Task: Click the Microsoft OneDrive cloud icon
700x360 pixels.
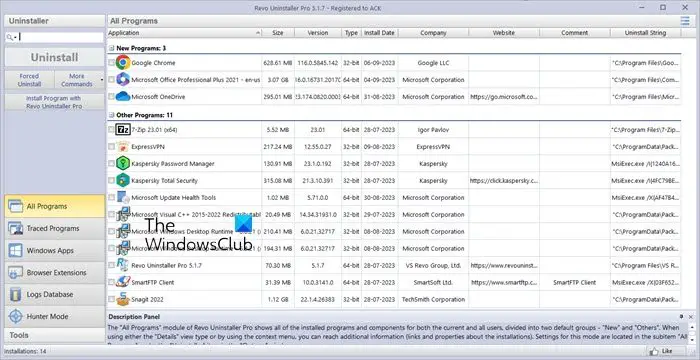Action: [x=123, y=96]
